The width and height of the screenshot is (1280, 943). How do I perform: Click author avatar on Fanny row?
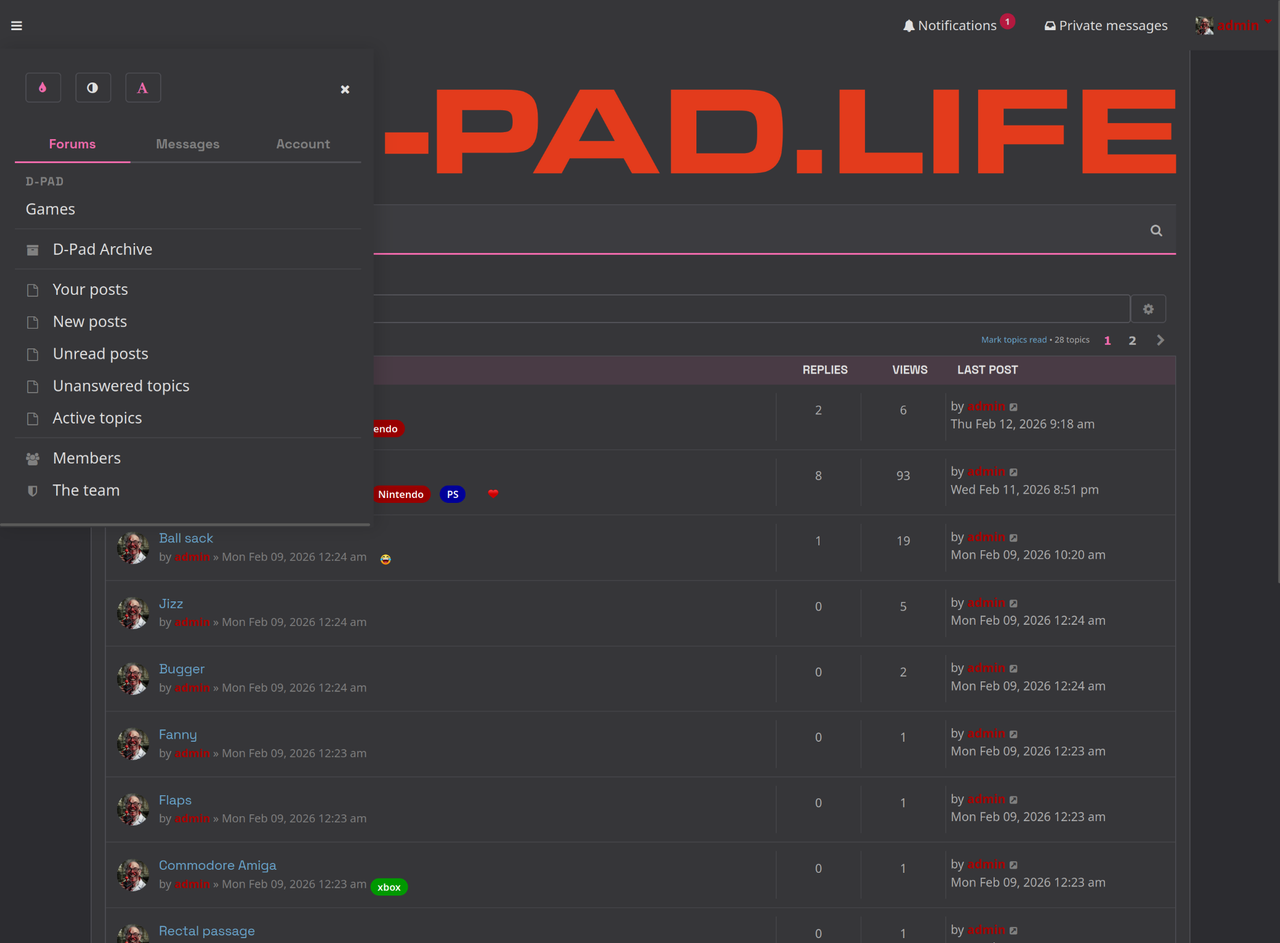point(133,744)
